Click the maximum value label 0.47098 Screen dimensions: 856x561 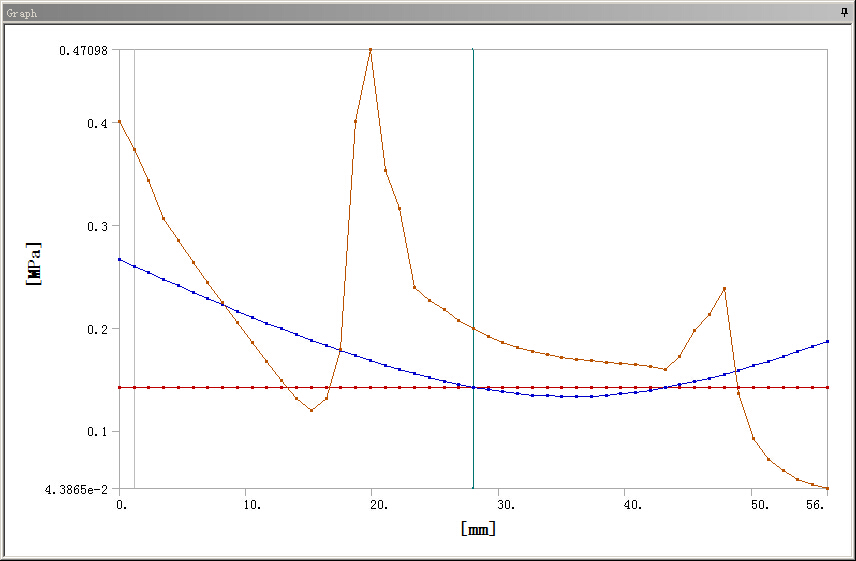click(x=83, y=50)
